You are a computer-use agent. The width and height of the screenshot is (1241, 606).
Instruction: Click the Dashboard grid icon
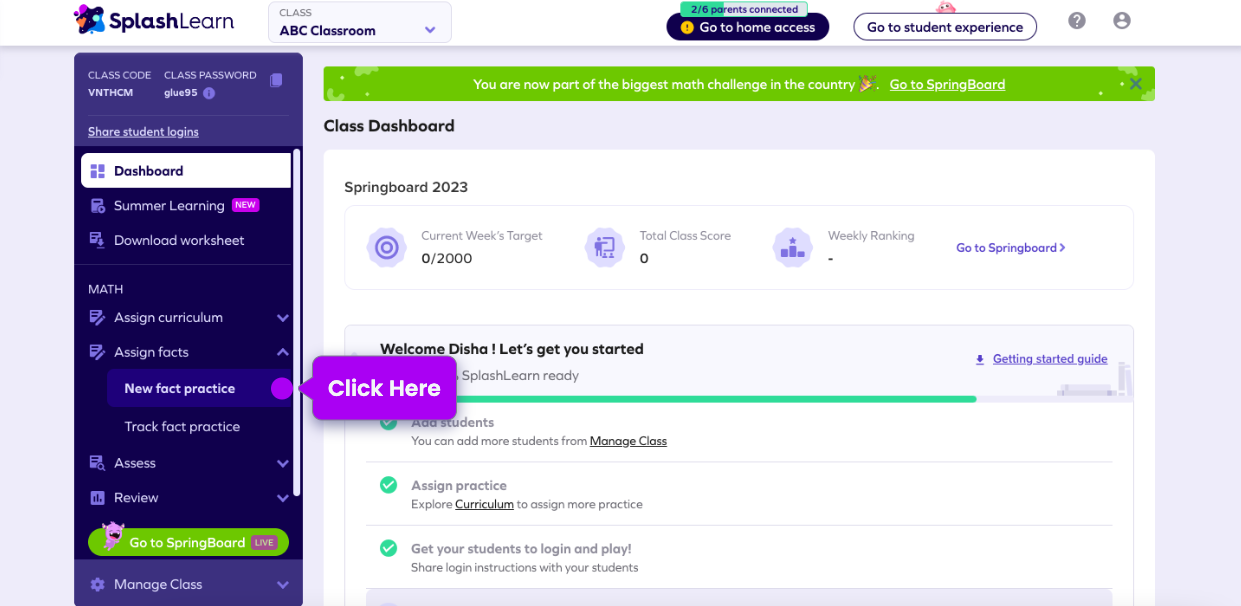98,171
